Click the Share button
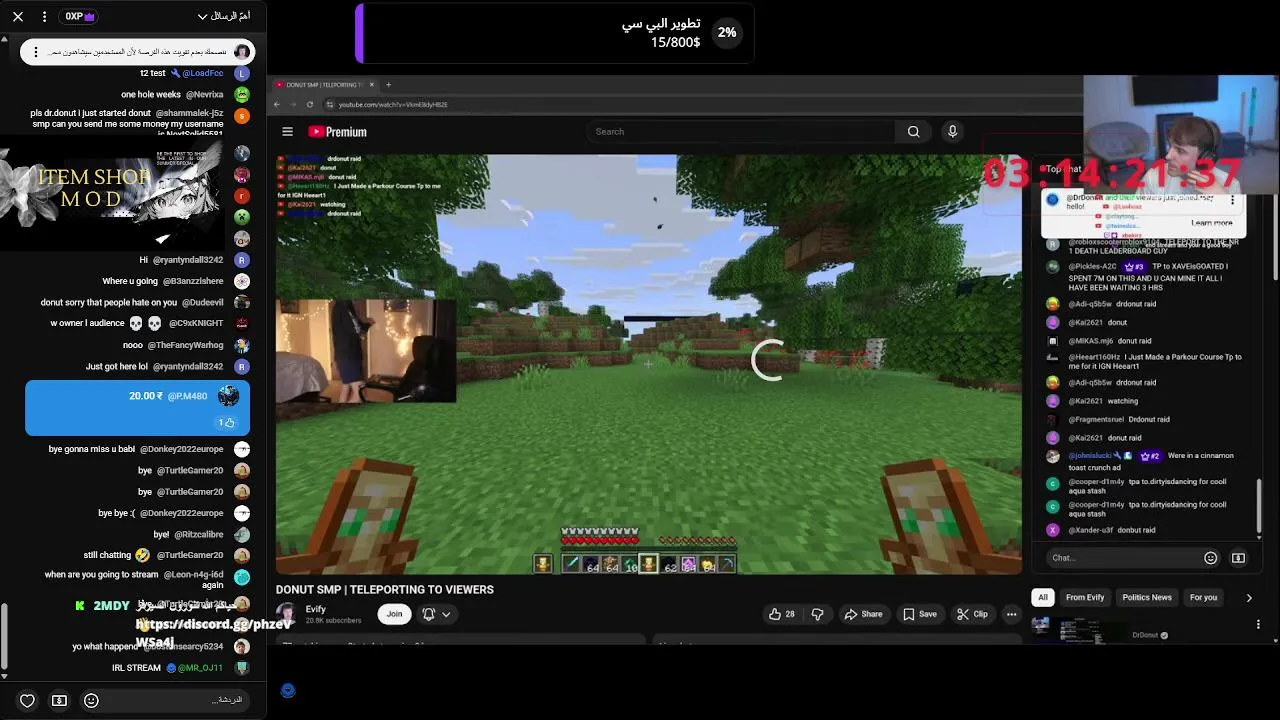This screenshot has width=1280, height=720. click(863, 614)
